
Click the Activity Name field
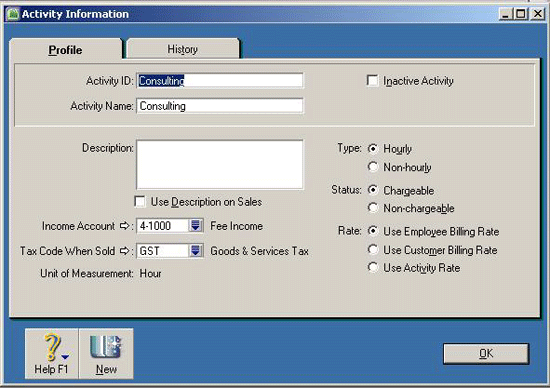(220, 106)
